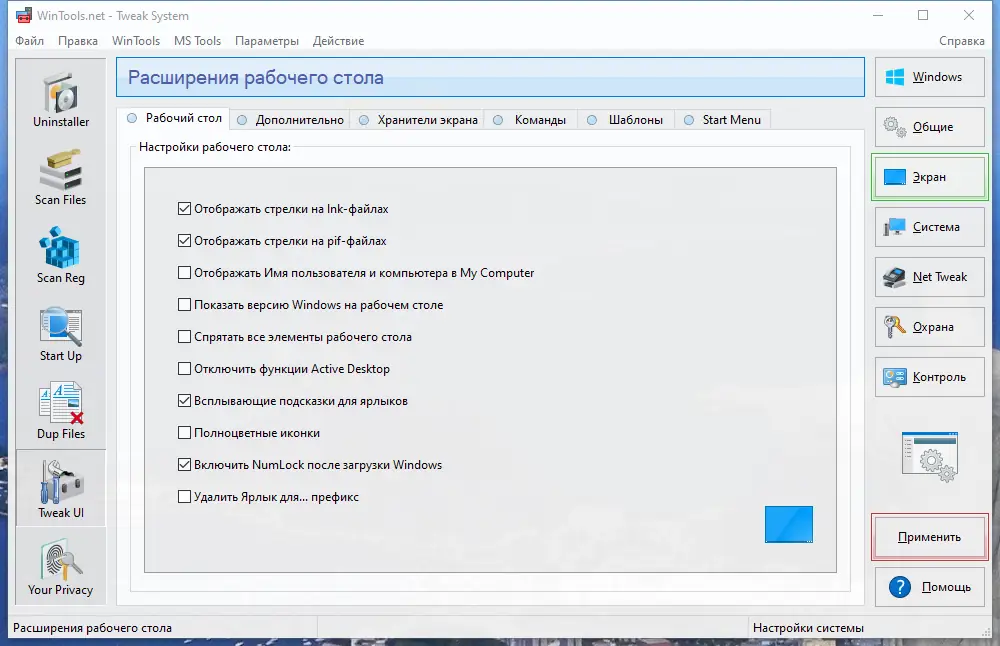Uncheck Всплывающие подсказки для ярлыков

(184, 400)
